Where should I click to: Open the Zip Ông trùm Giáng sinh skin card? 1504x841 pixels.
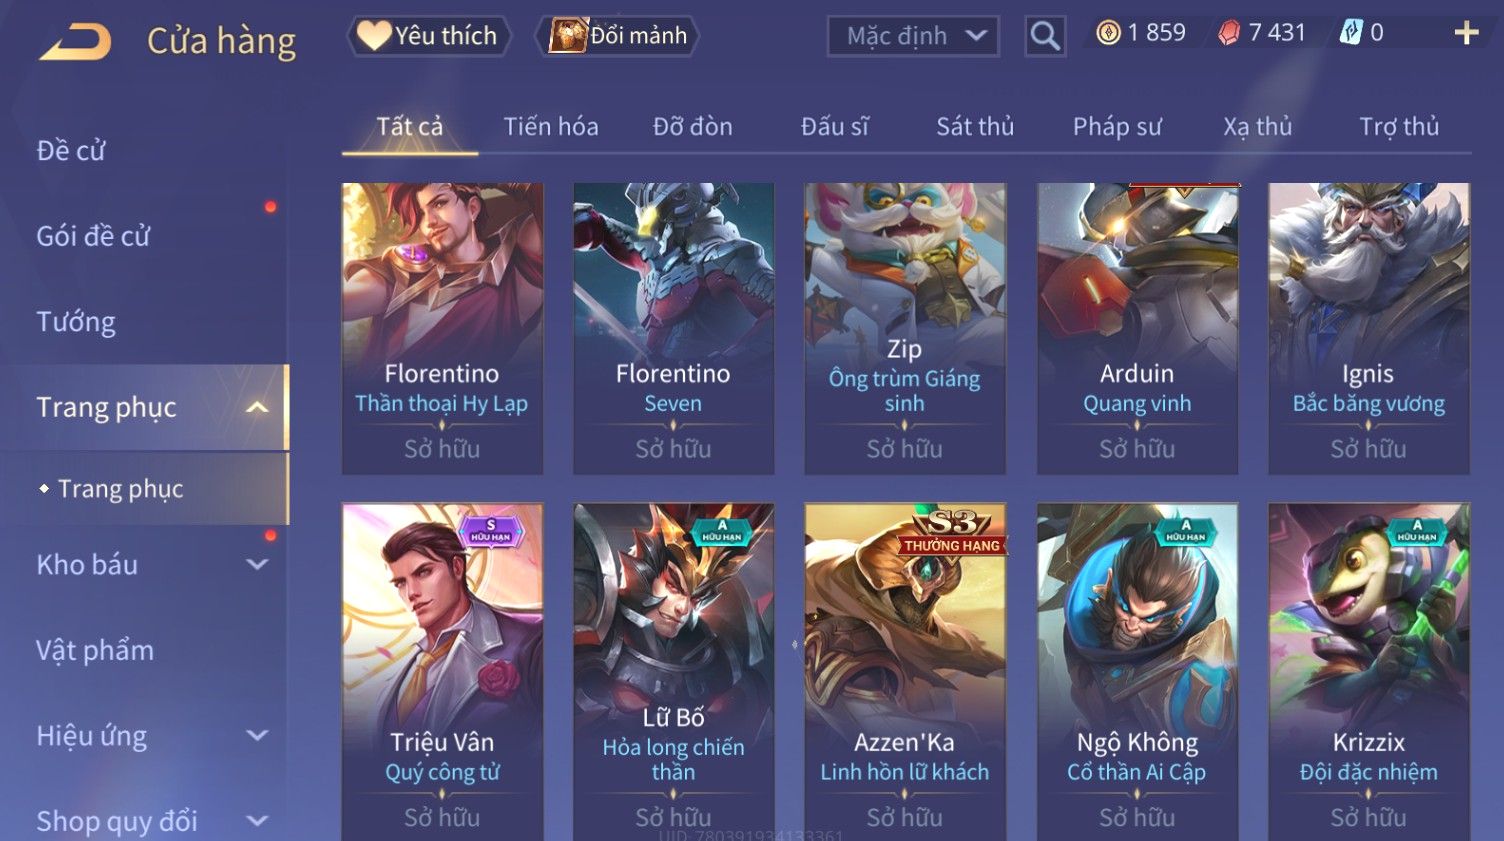pos(905,328)
